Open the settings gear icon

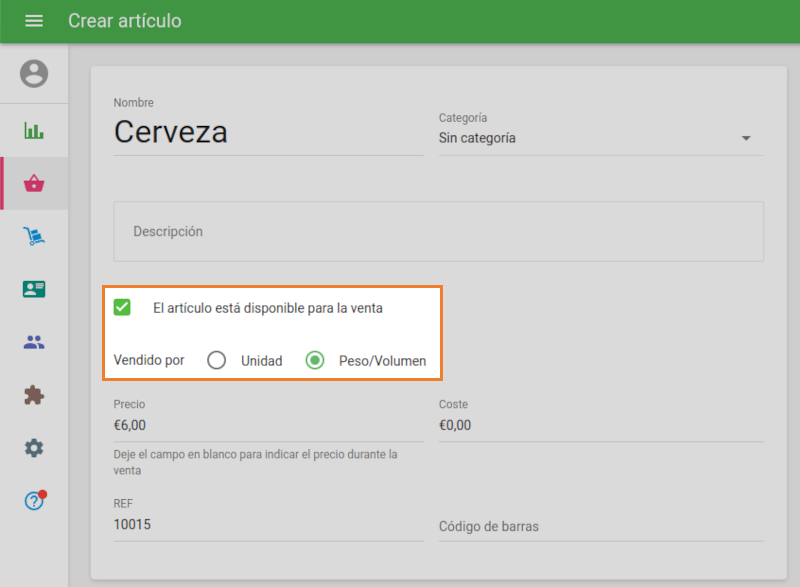pyautogui.click(x=34, y=448)
